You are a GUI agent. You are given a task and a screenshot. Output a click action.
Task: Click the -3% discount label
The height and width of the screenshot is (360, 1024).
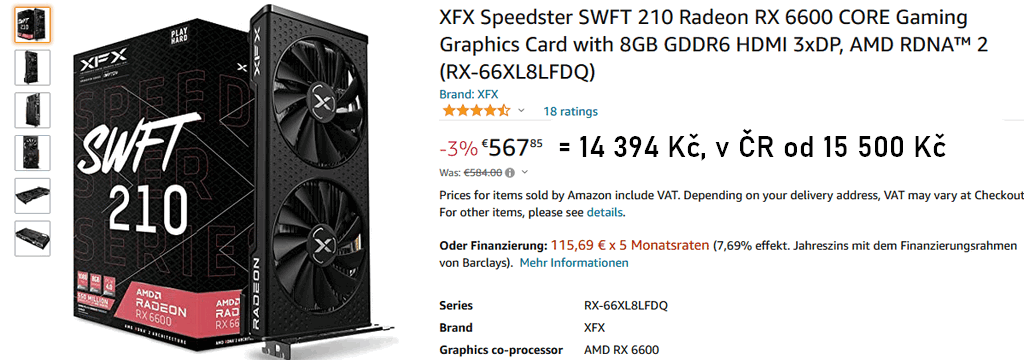point(458,149)
